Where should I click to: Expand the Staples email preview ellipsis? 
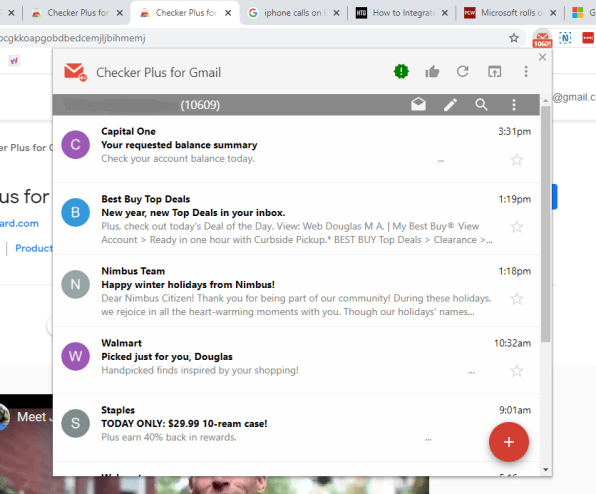[428, 440]
